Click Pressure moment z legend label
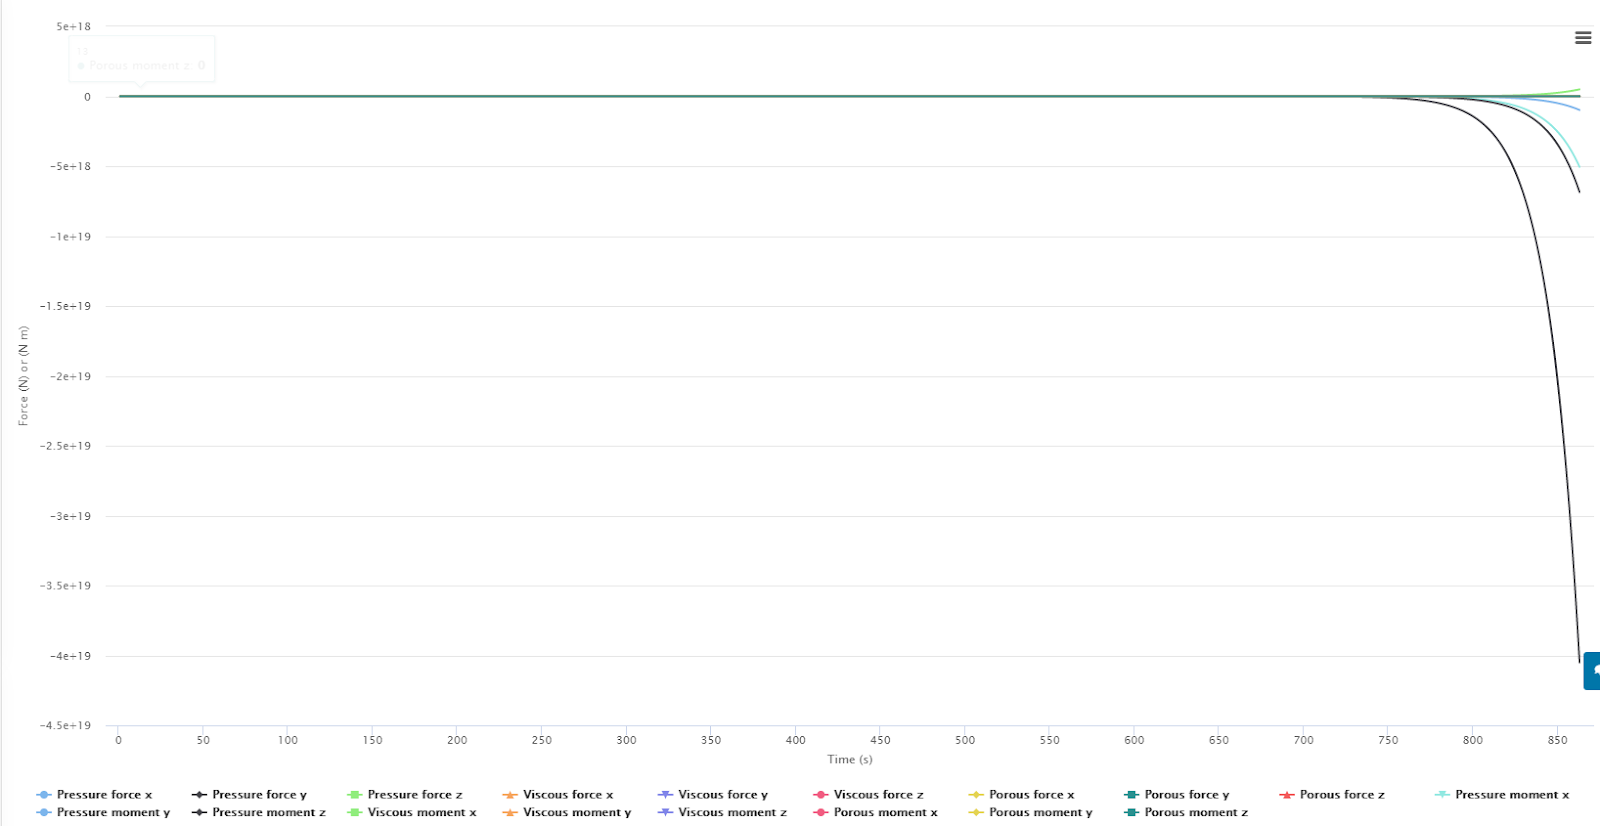The image size is (1600, 826). (268, 813)
